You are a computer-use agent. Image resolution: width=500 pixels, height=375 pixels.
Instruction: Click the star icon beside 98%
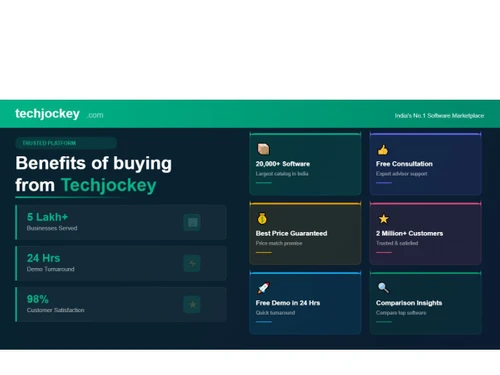[x=192, y=304]
